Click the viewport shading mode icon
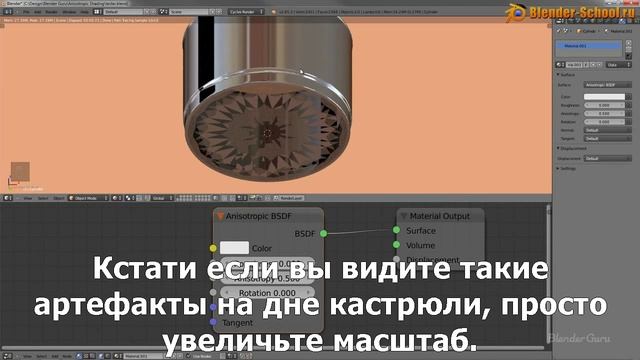This screenshot has width=640, height=360. pyautogui.click(x=117, y=198)
